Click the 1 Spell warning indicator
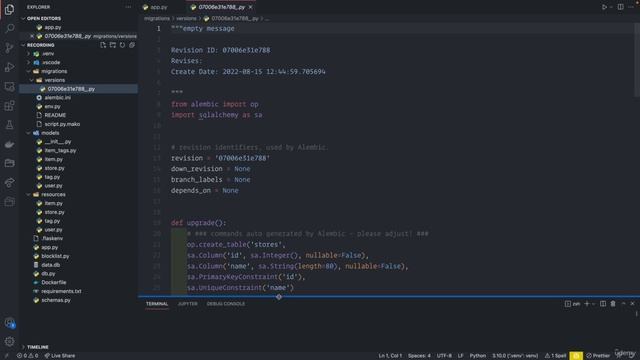Screen dimensions: 640x360 coord(555,356)
